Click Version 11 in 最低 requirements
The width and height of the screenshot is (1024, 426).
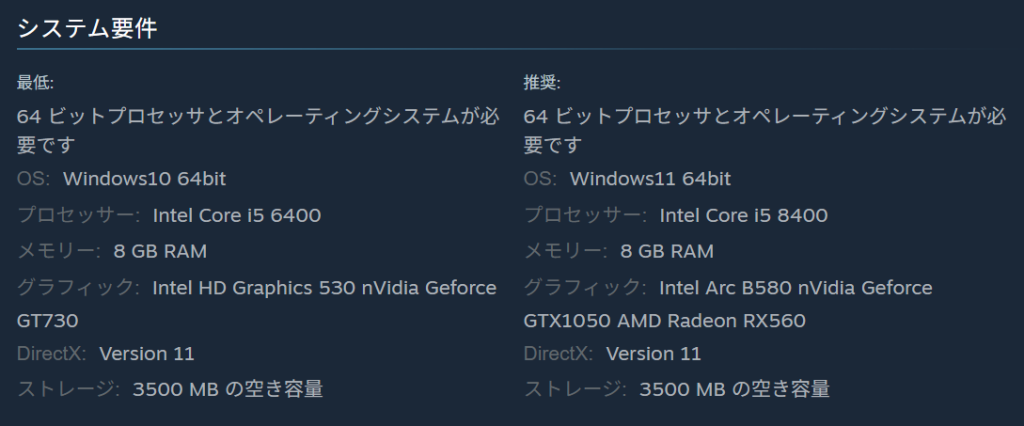(x=147, y=354)
